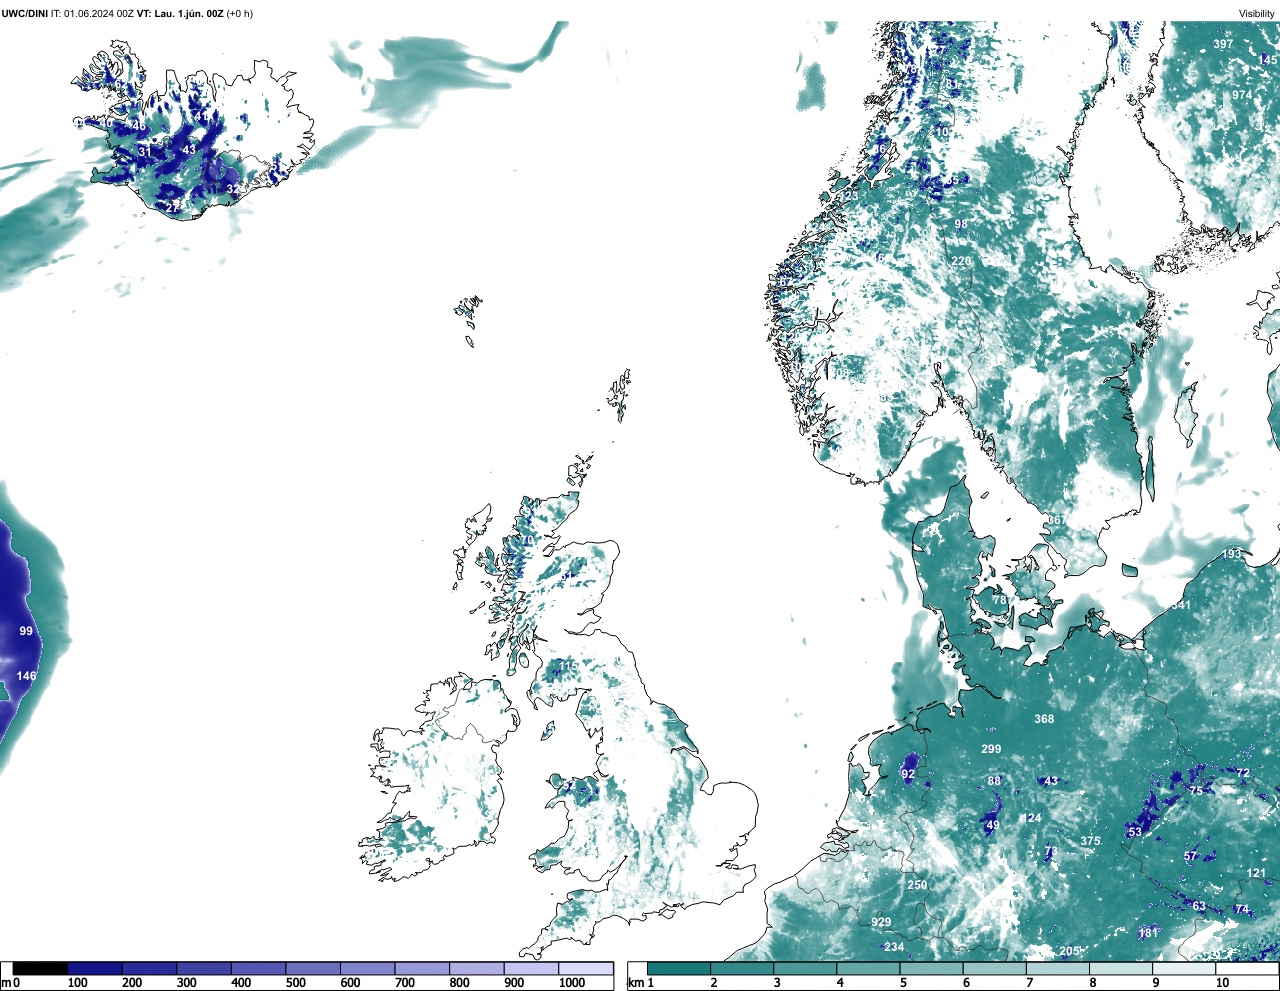Click the '500' label on the metre legend
Image resolution: width=1280 pixels, height=991 pixels.
coord(295,983)
